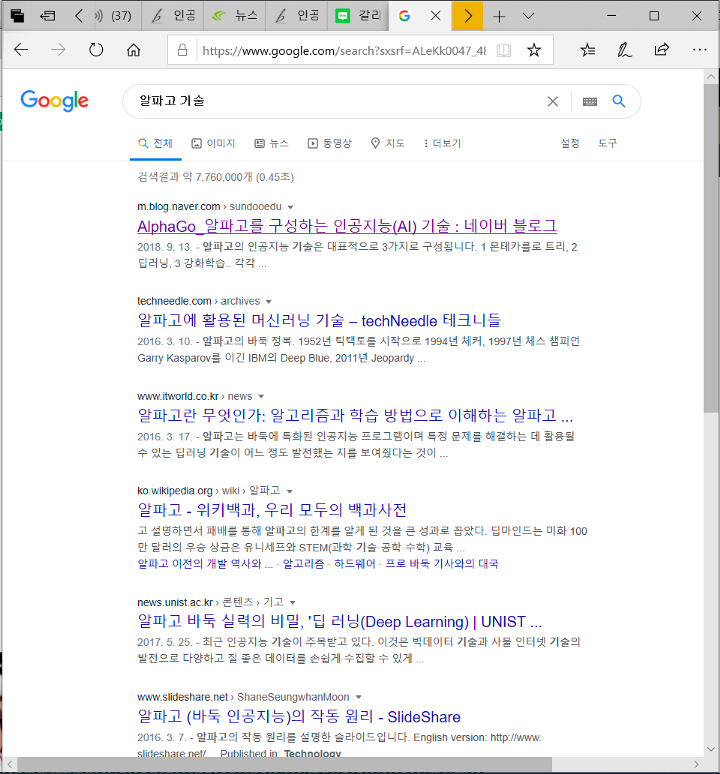Screen dimensions: 720x774
Task: Open the 알고리즘 Wikipedia sitelink
Action: (303, 563)
